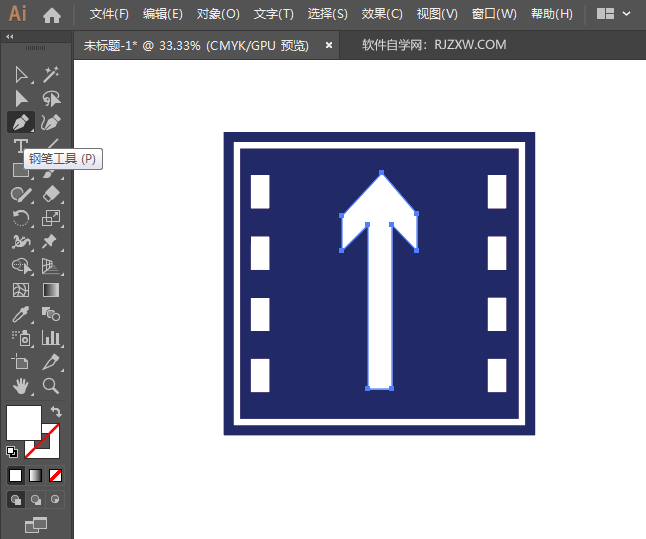Image resolution: width=646 pixels, height=539 pixels.
Task: Open the 帮助(H) menu
Action: (552, 14)
